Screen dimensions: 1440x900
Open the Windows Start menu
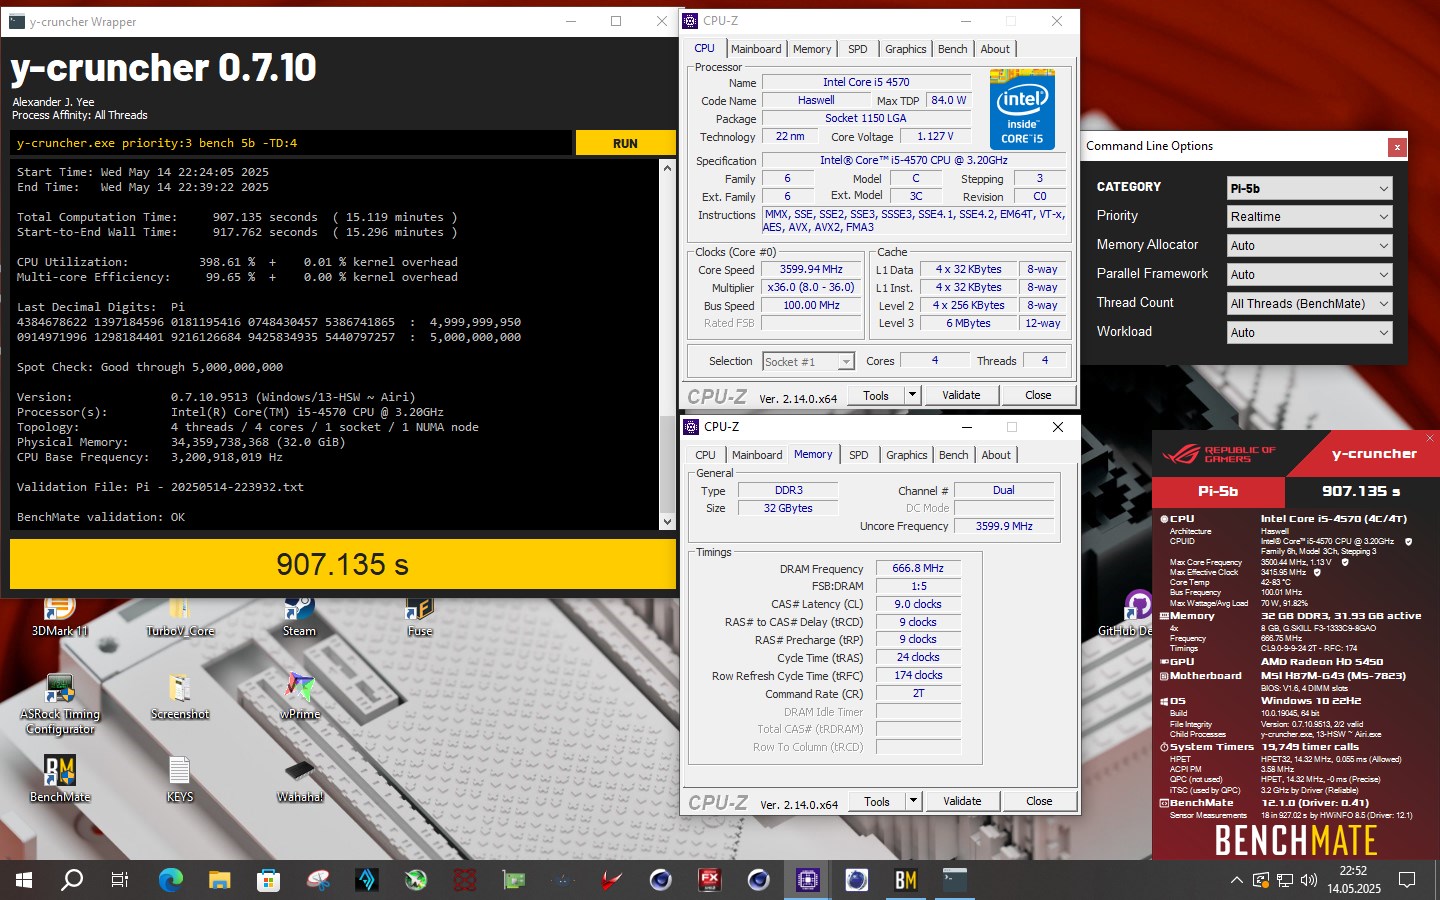click(x=24, y=880)
